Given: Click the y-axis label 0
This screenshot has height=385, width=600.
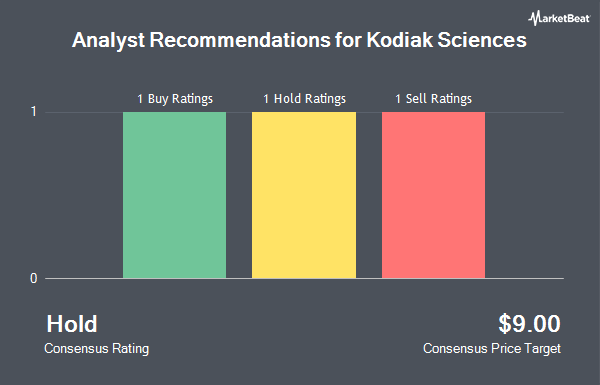Looking at the screenshot, I should pyautogui.click(x=34, y=278).
